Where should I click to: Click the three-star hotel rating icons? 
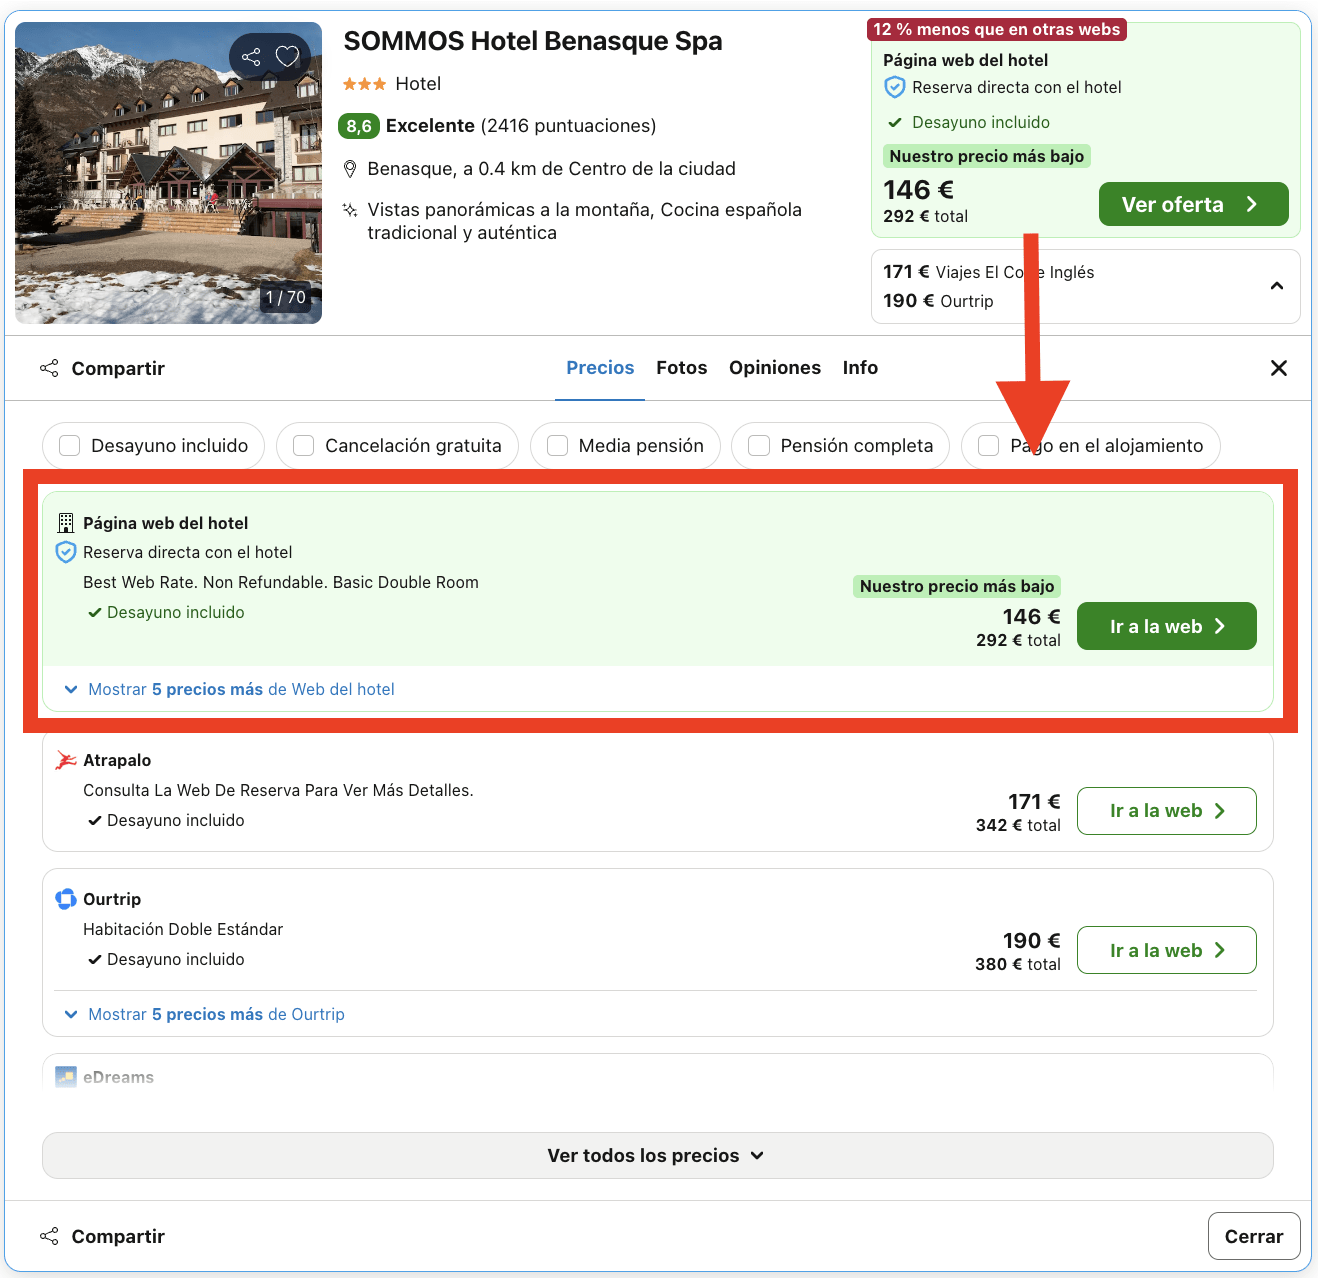tap(364, 84)
